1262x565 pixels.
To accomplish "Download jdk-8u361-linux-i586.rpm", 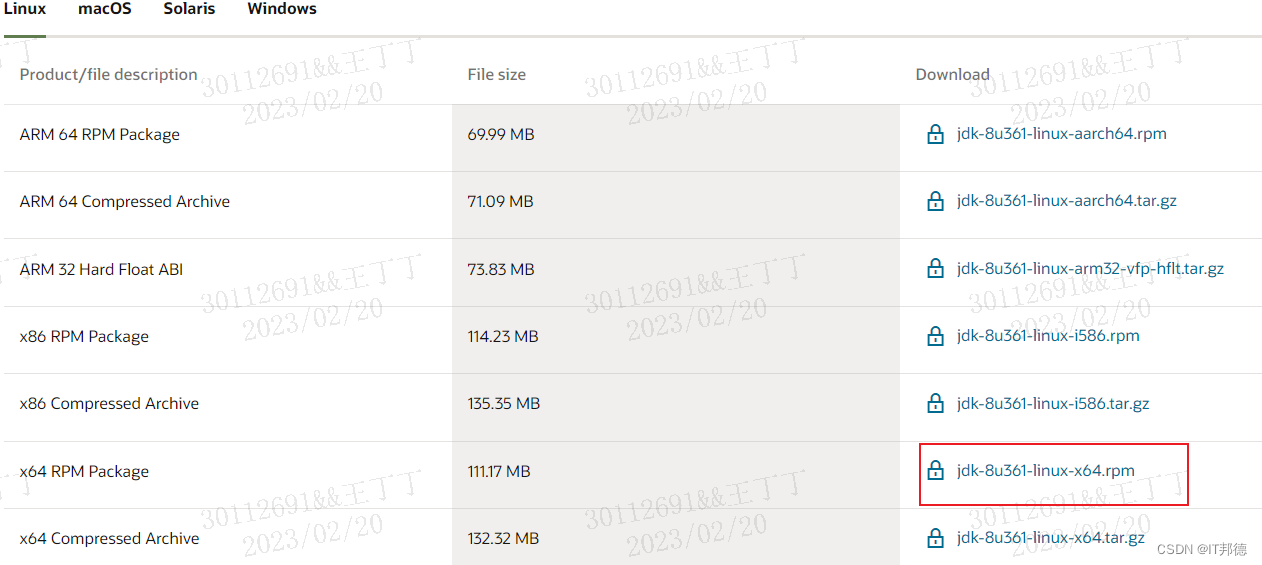I will [1048, 336].
